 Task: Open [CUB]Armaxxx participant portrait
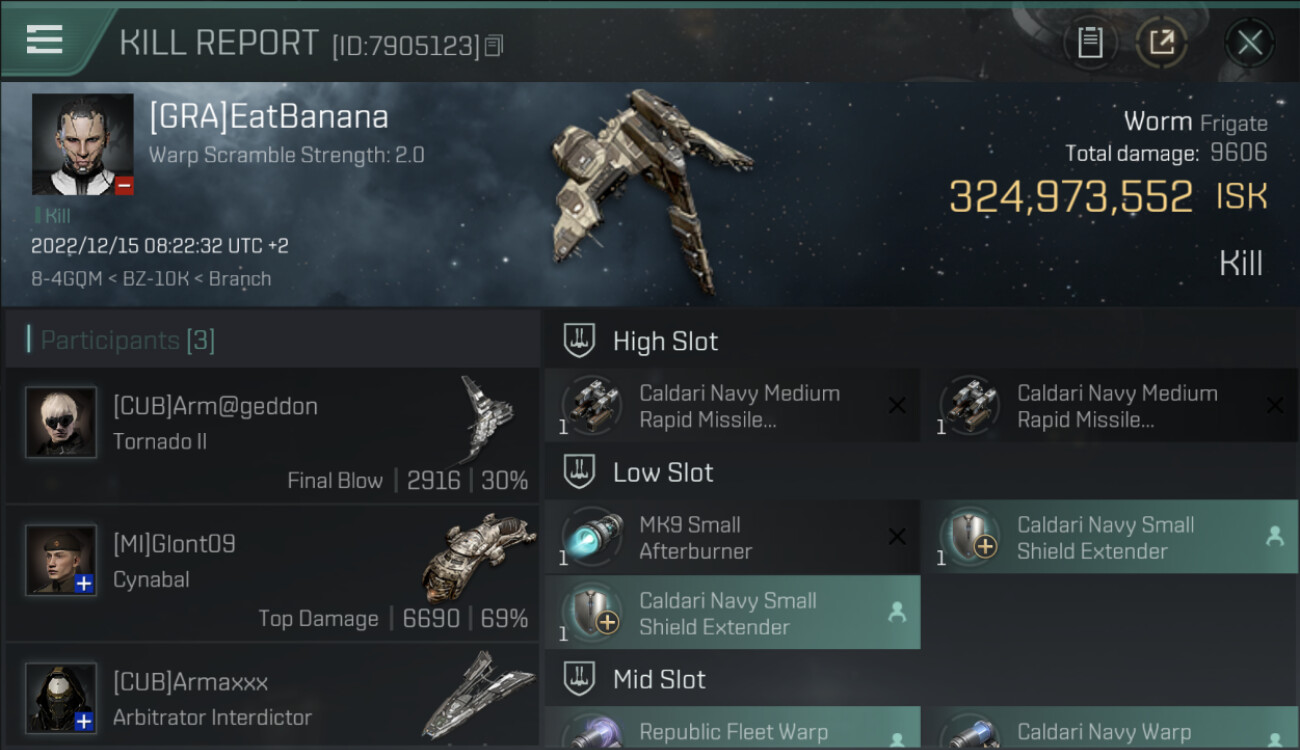61,697
